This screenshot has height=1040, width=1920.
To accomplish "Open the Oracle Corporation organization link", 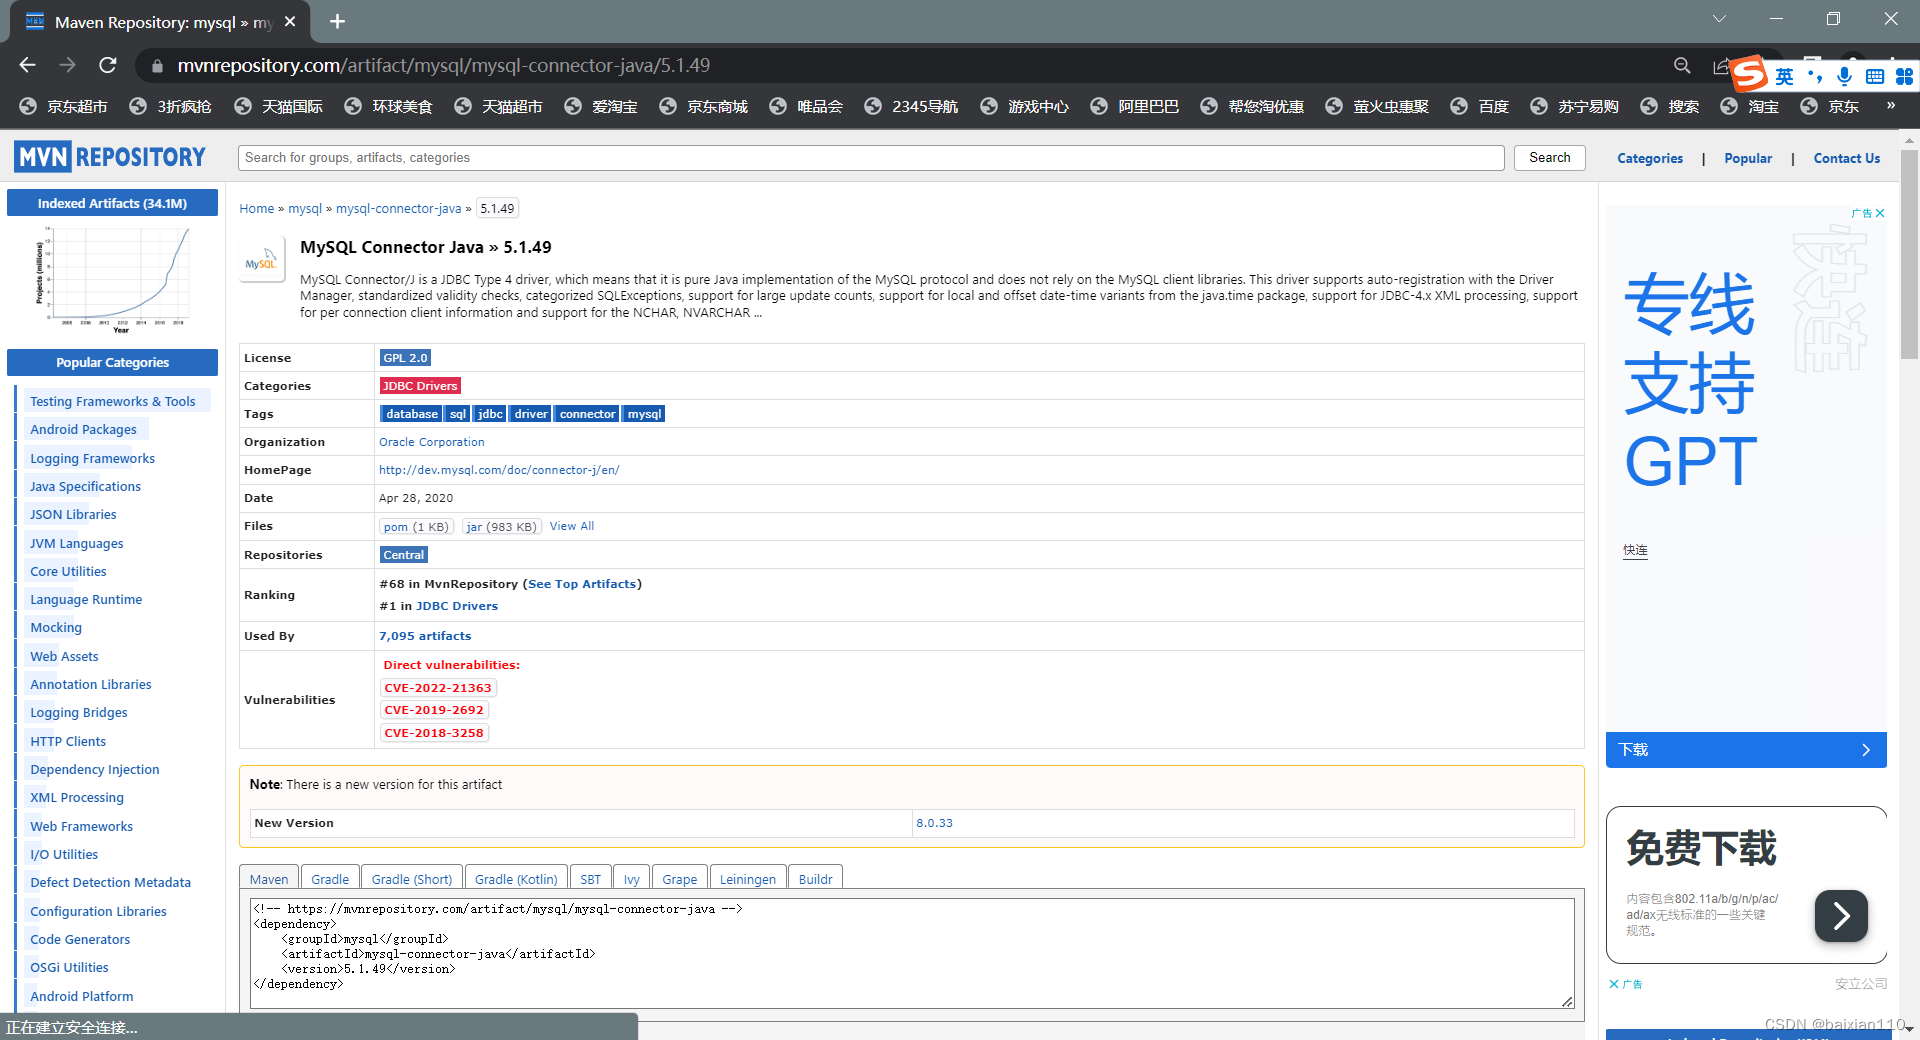I will [431, 442].
